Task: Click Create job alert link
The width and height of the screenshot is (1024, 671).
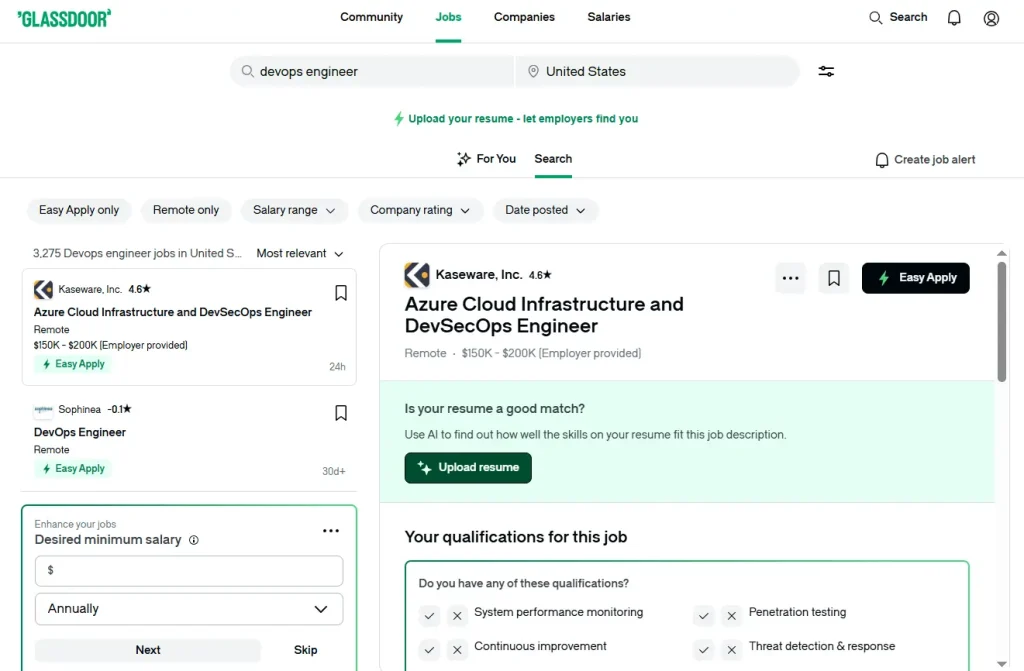Action: (925, 160)
